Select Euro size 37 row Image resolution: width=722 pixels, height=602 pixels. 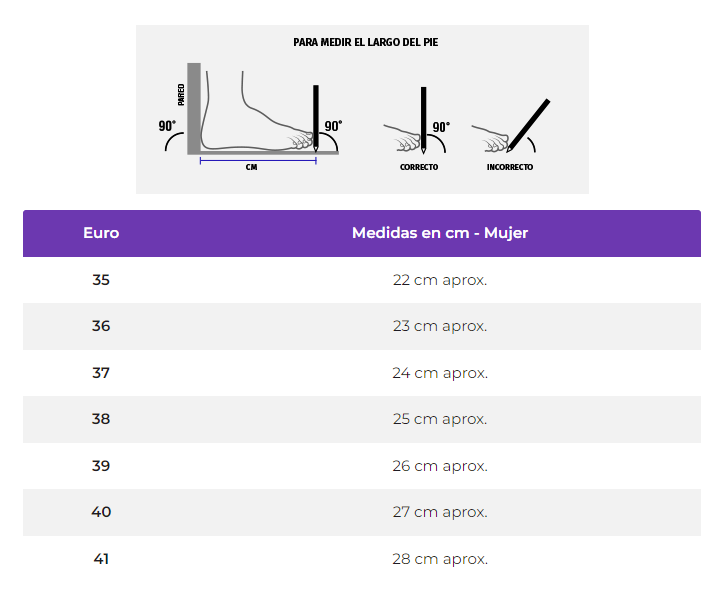(x=362, y=373)
